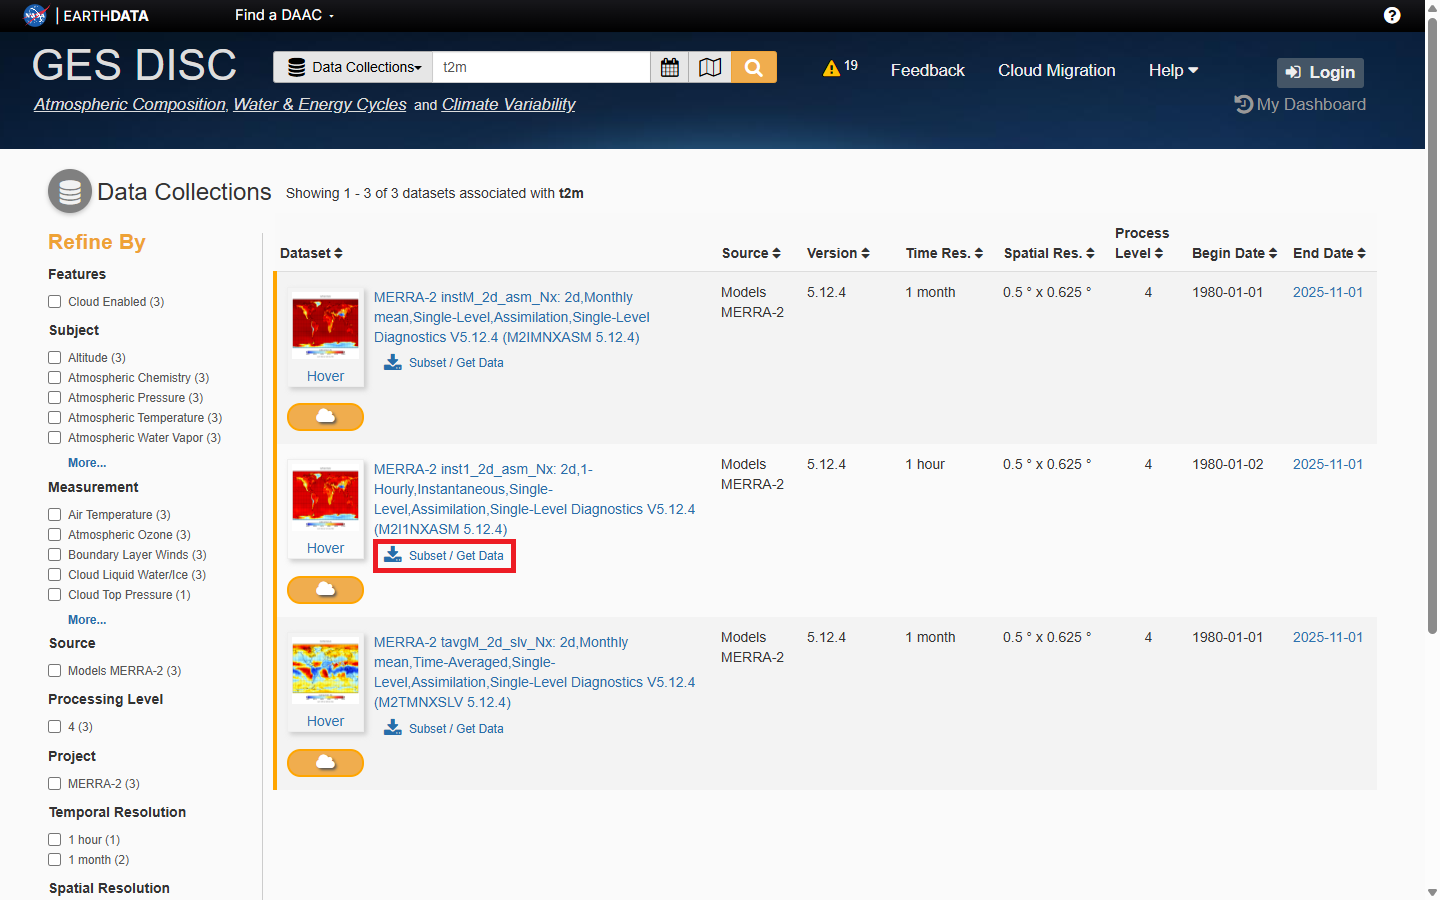Image resolution: width=1440 pixels, height=900 pixels.
Task: Click cloud badge under M2IMNXASM dataset
Action: coord(325,416)
